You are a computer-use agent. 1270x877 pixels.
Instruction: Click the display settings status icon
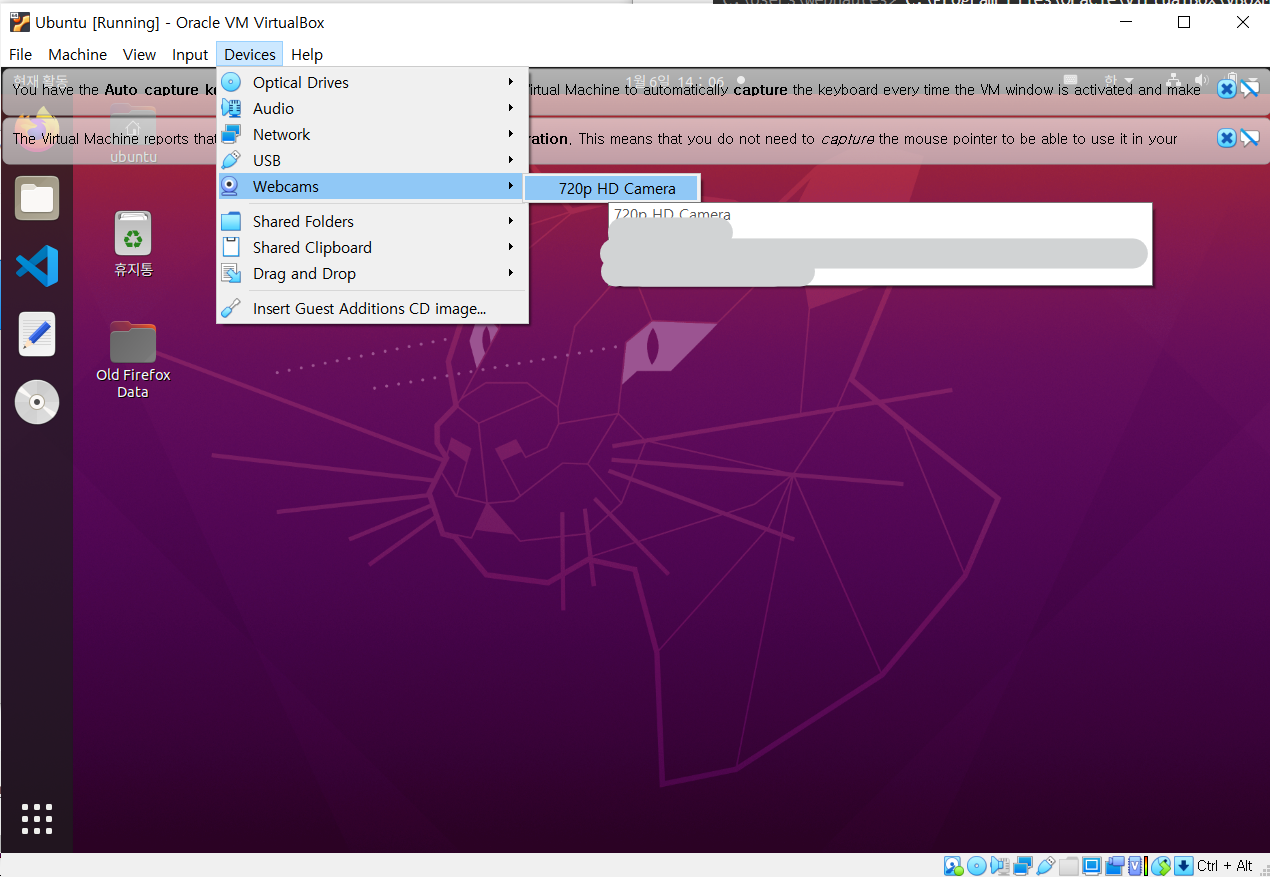pyautogui.click(x=1092, y=866)
